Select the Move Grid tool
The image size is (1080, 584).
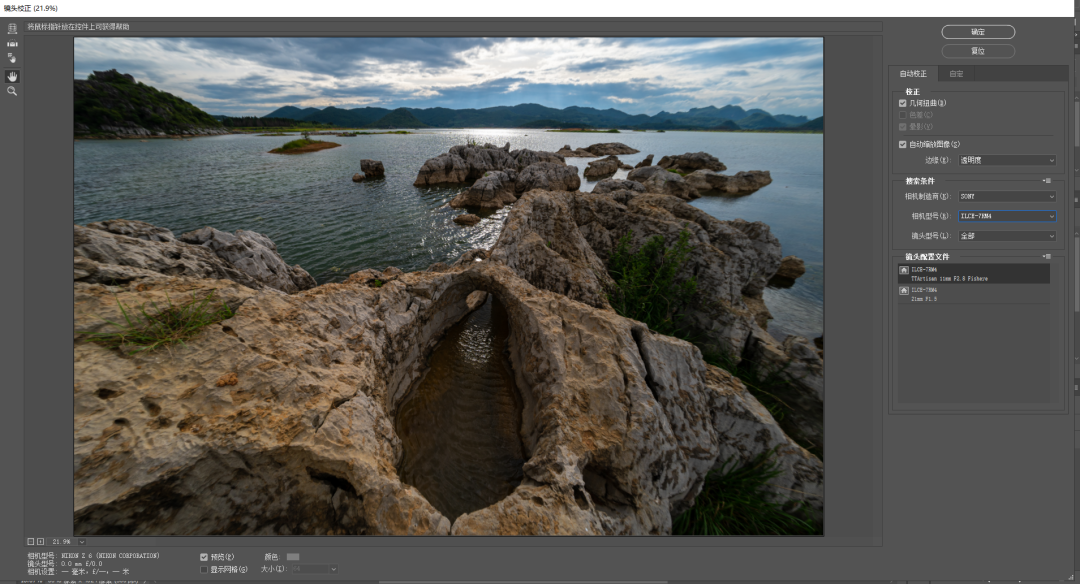[12, 58]
